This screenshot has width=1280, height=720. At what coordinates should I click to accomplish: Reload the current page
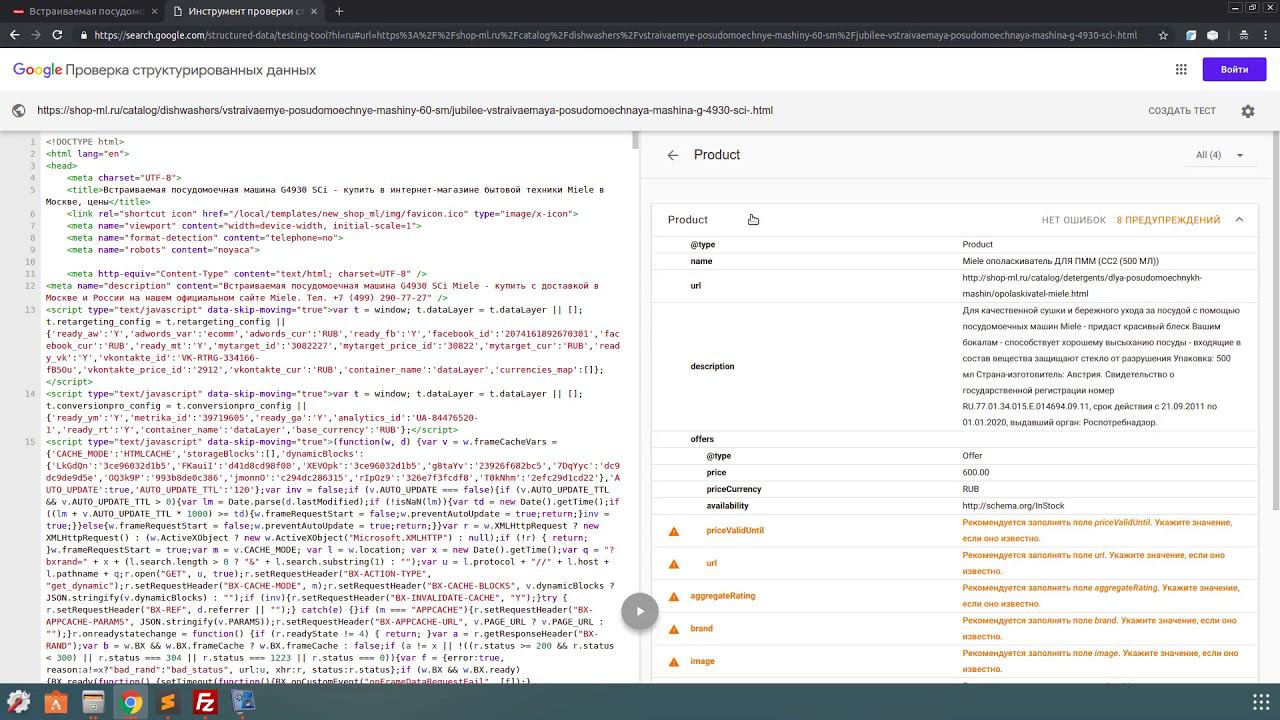pyautogui.click(x=57, y=35)
